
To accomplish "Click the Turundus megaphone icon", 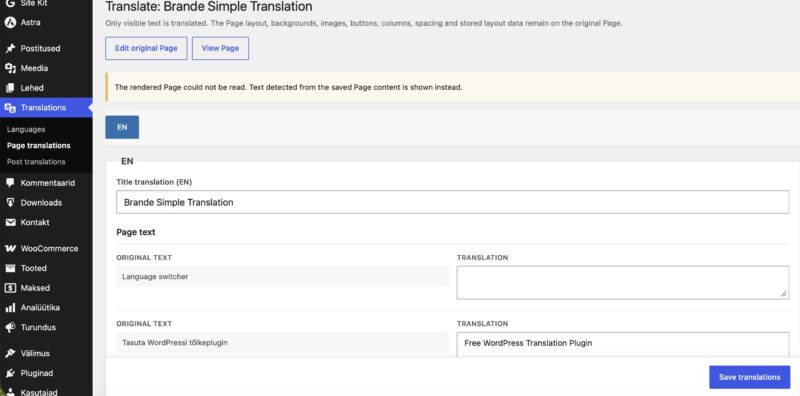I will click(10, 328).
